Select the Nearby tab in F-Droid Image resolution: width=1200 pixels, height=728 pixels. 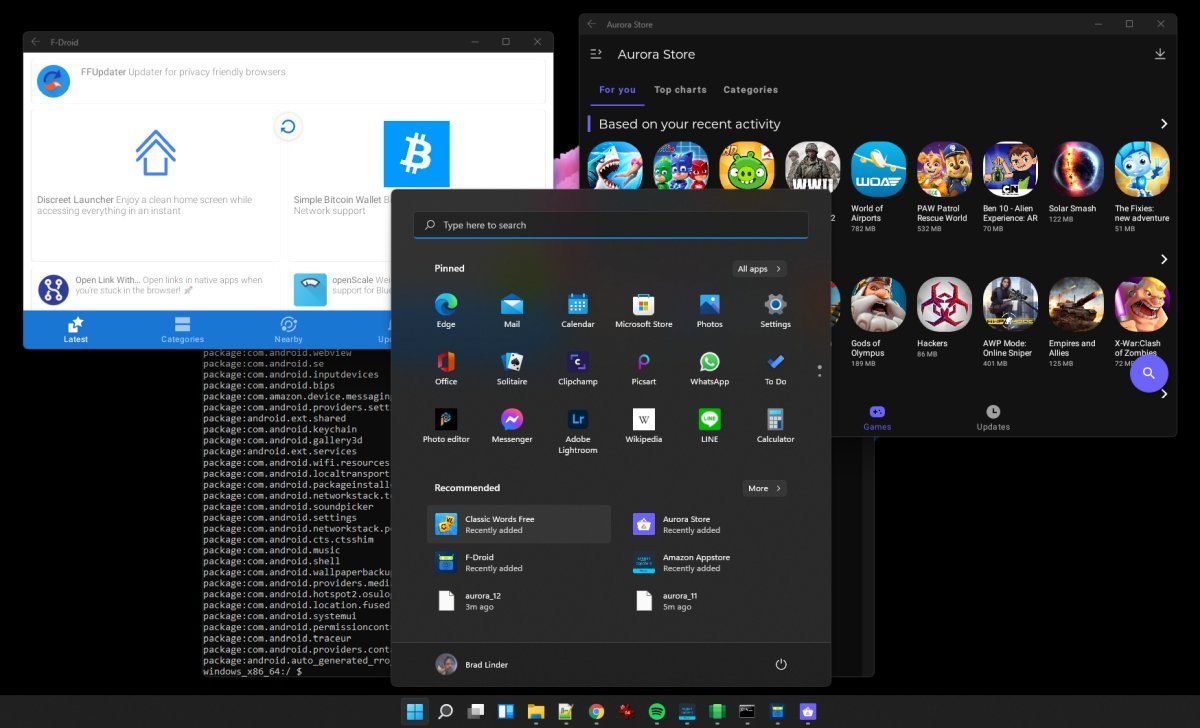tap(288, 330)
